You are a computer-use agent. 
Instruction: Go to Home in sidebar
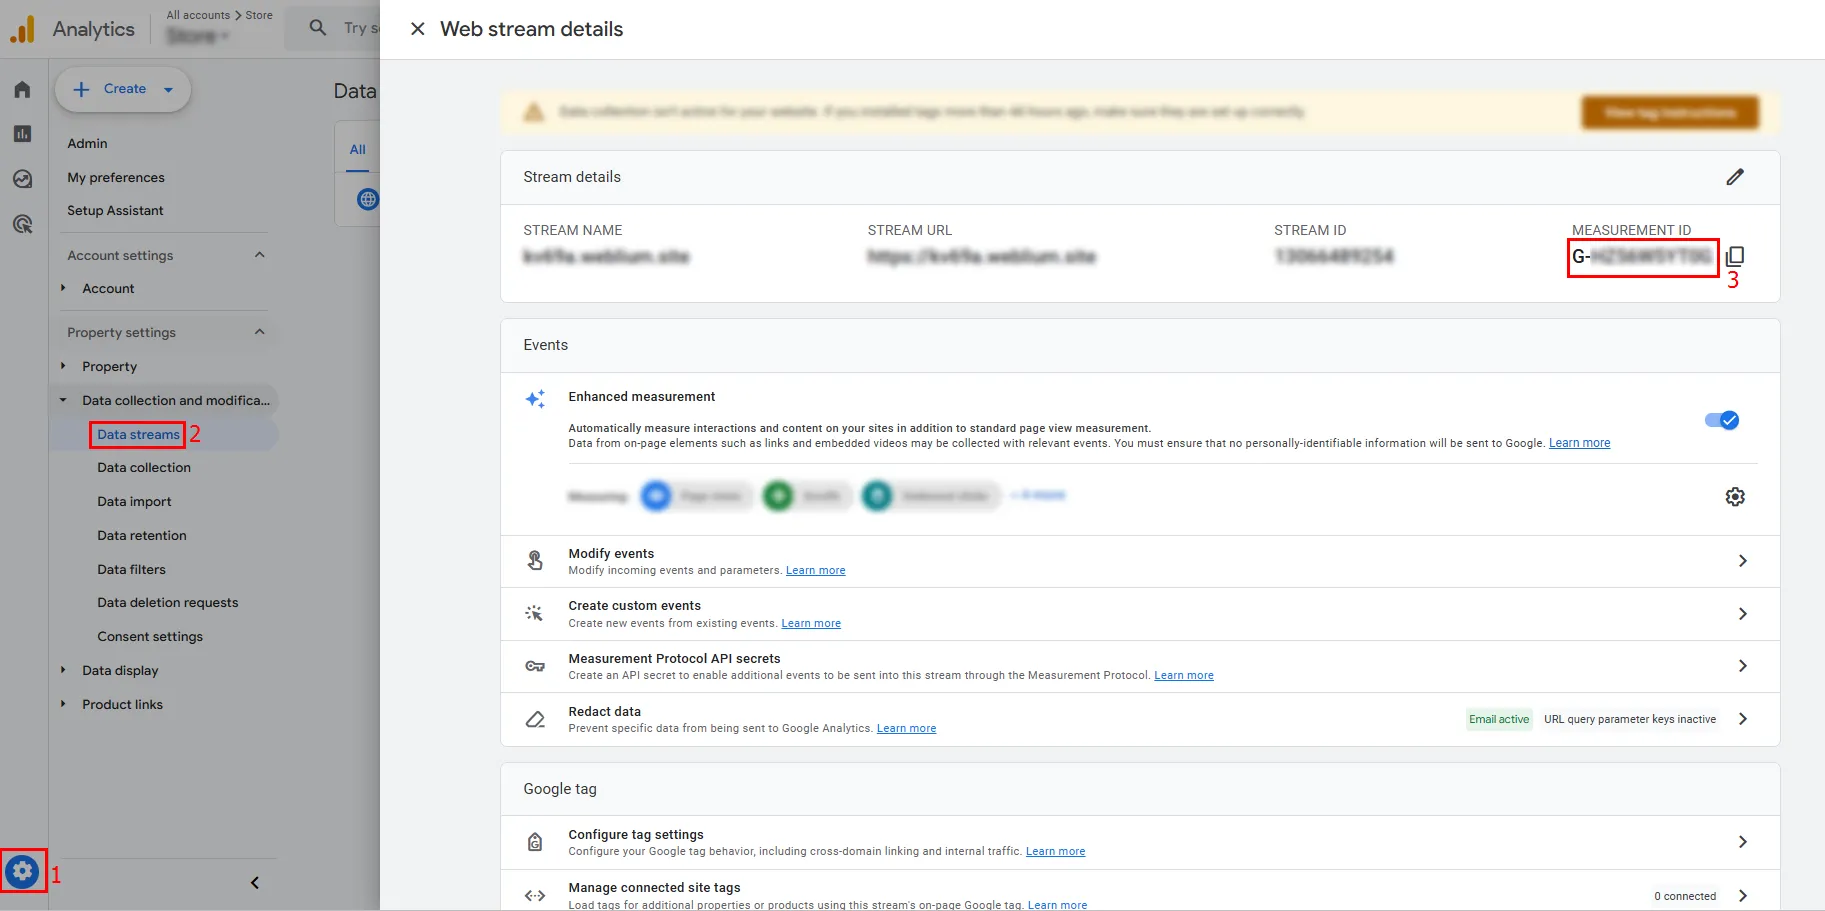click(22, 90)
